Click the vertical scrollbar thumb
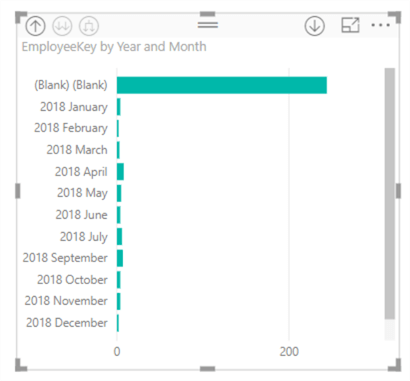This screenshot has height=381, width=410. point(390,194)
